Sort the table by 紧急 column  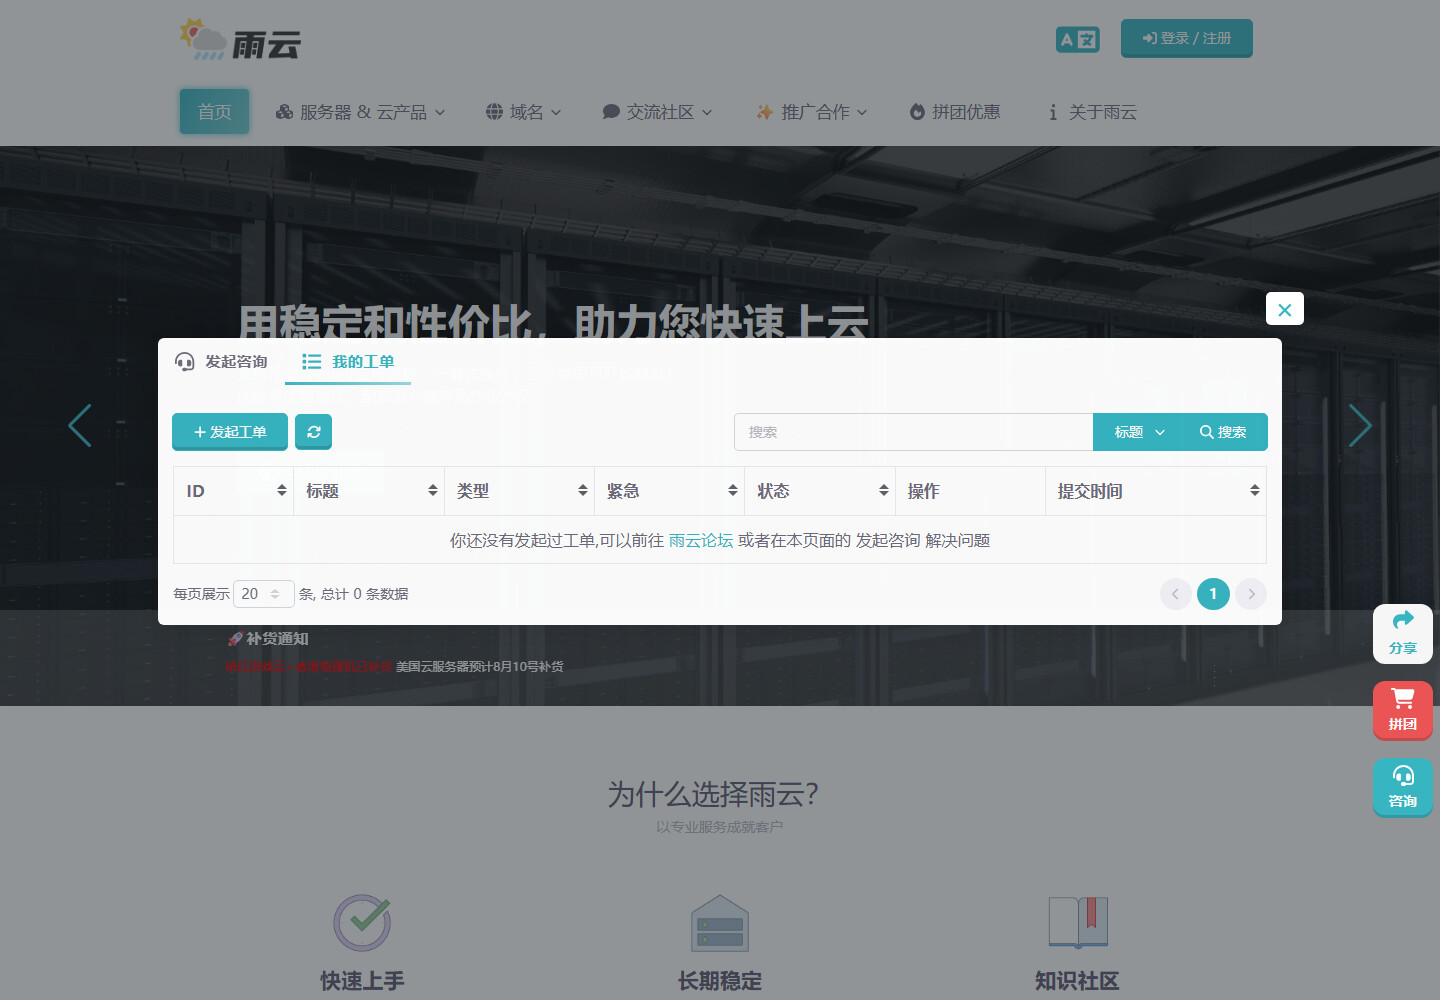(x=670, y=491)
